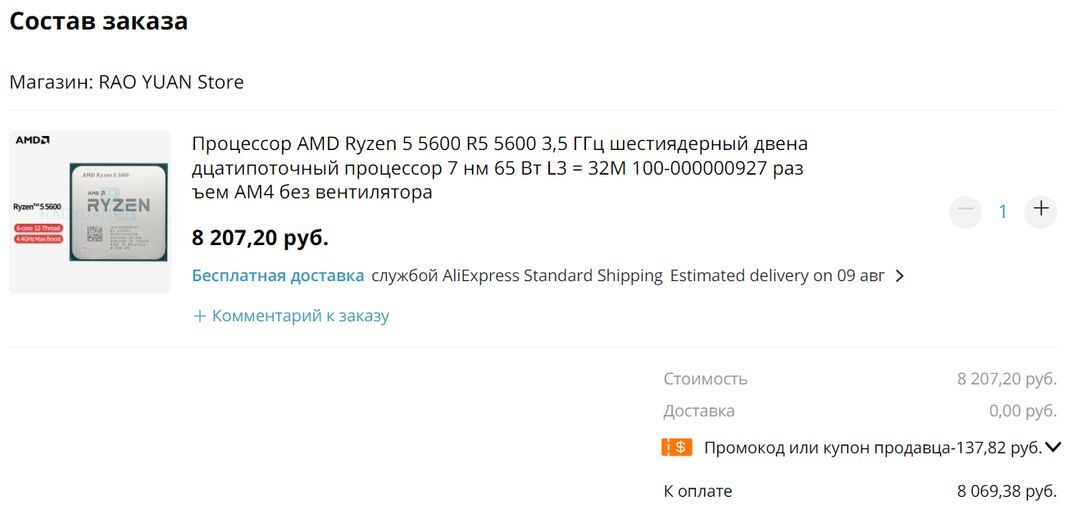This screenshot has height=532, width=1090.
Task: Click the Состав заказа heading
Action: coord(99,21)
